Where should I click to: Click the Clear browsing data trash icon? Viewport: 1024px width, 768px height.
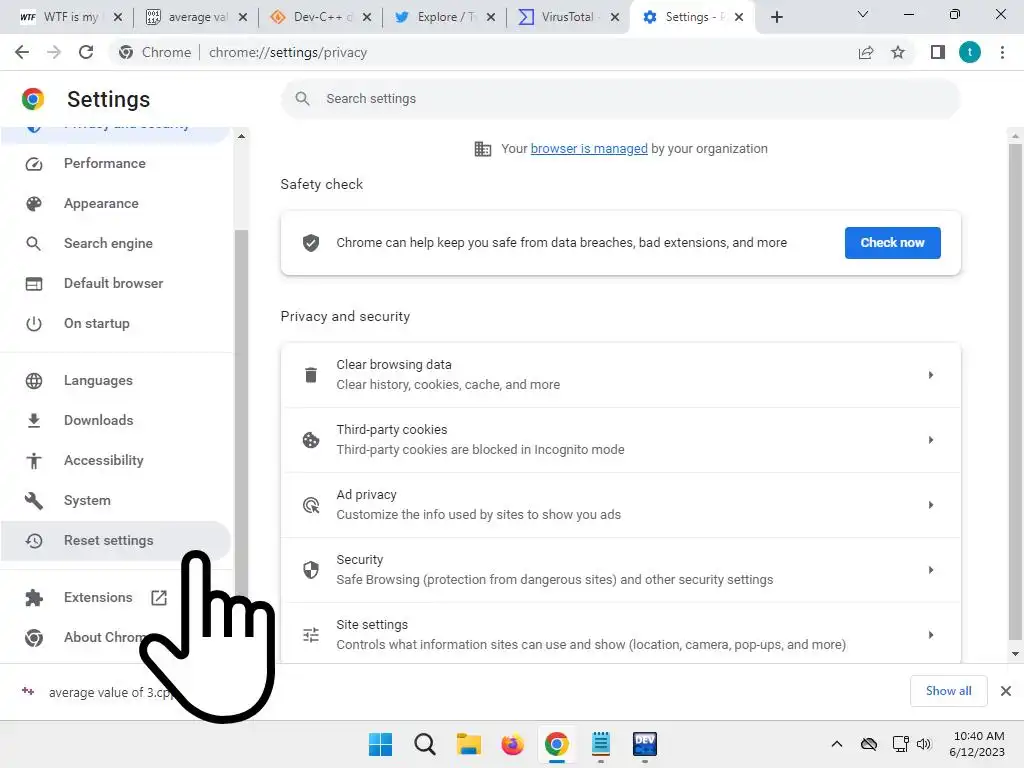311,375
